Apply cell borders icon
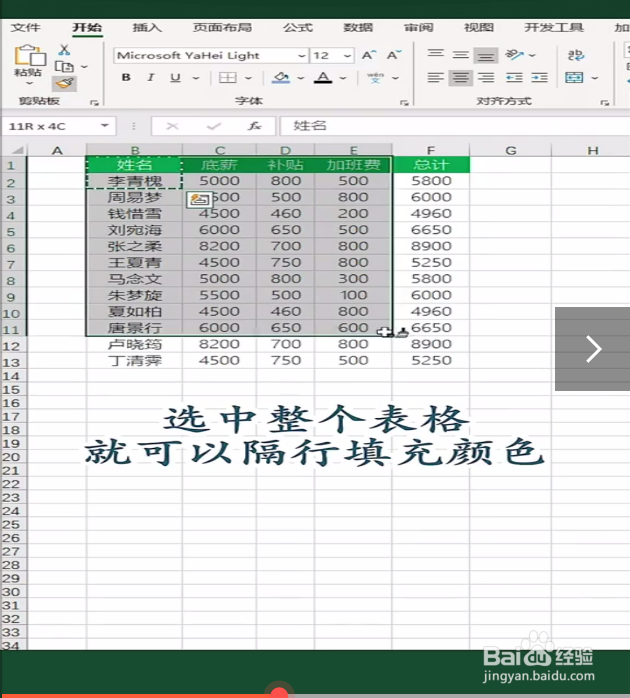The image size is (630, 698). point(228,78)
